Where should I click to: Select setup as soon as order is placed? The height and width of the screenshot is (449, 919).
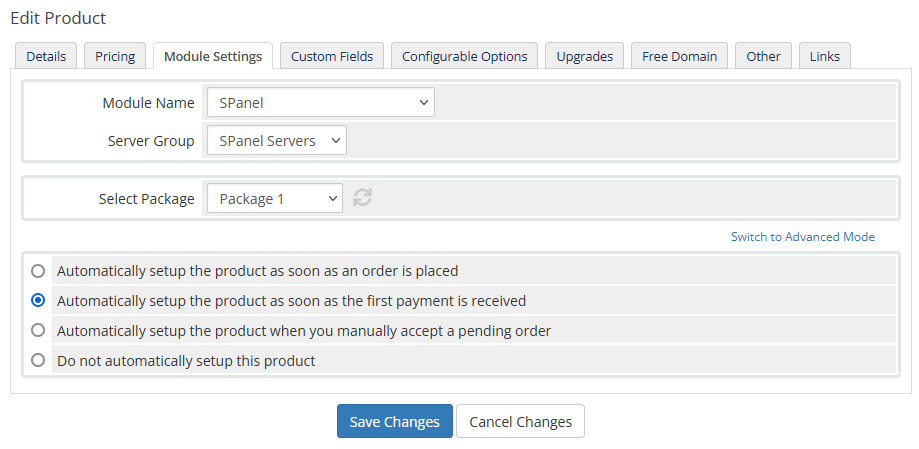click(38, 271)
